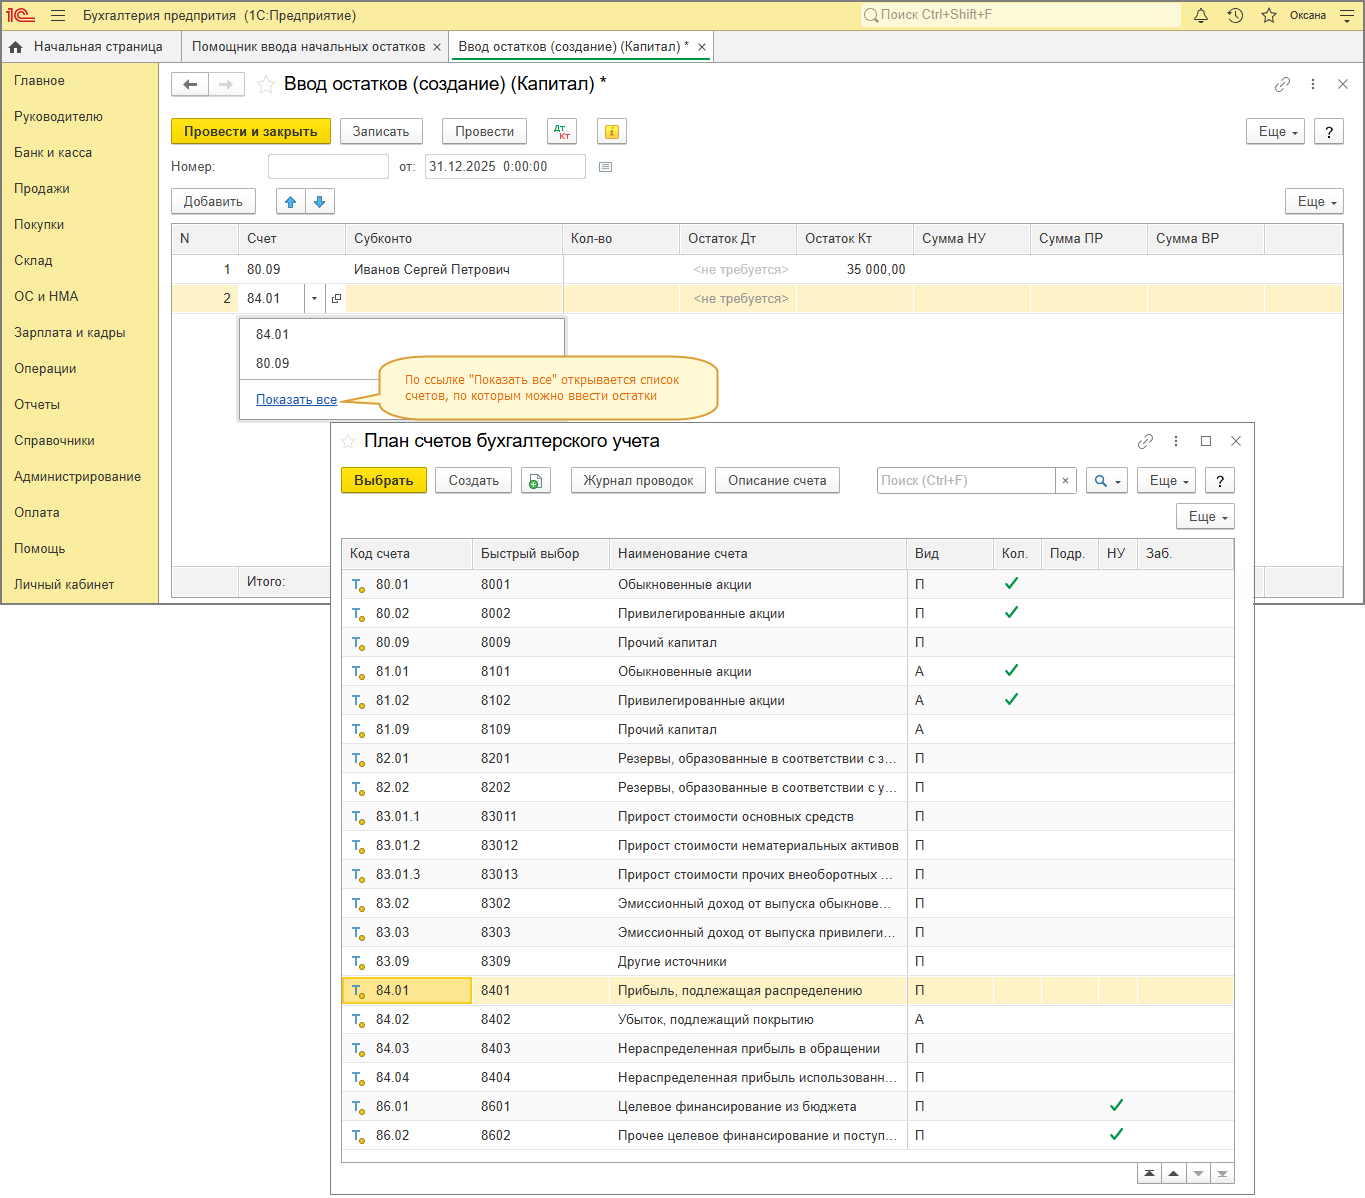
Task: Toggle НУ checkmark for account 86.01
Action: click(x=1116, y=1106)
